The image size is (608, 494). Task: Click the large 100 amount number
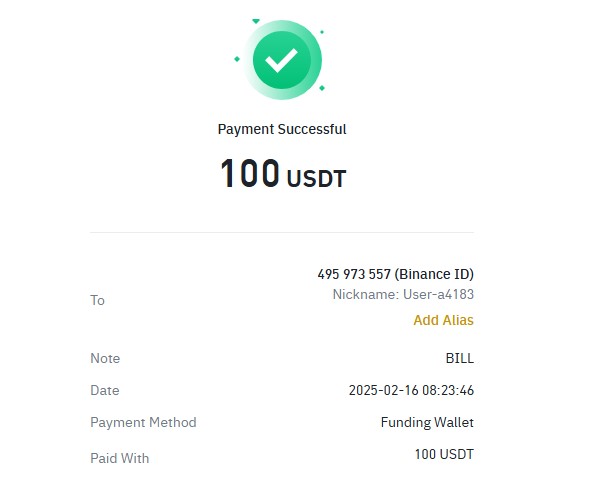[250, 175]
